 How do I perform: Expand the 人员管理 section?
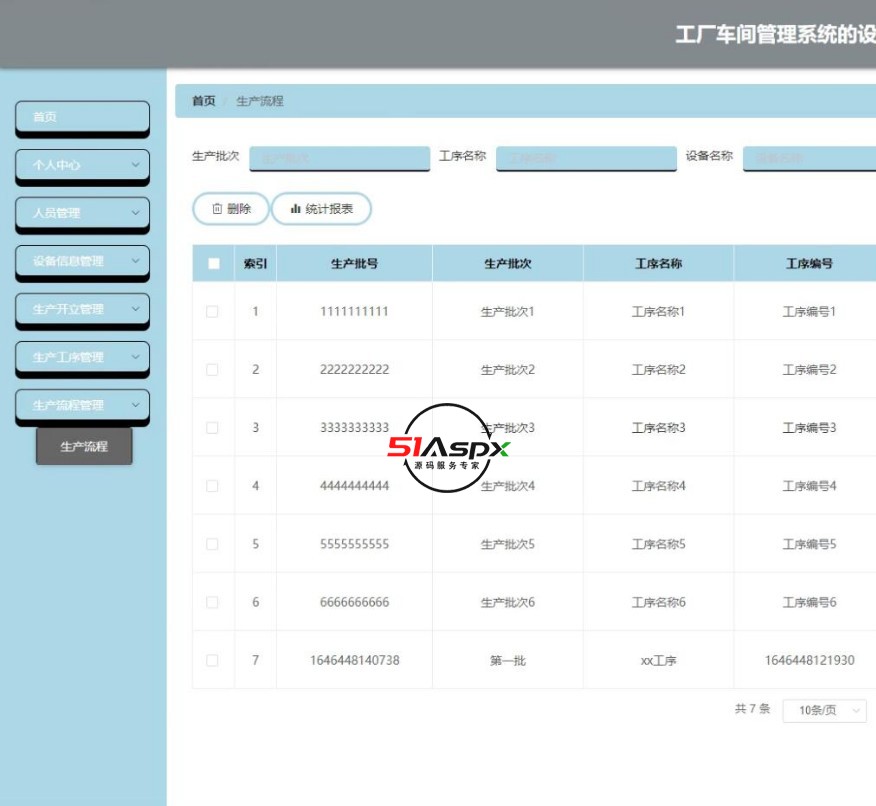coord(81,214)
